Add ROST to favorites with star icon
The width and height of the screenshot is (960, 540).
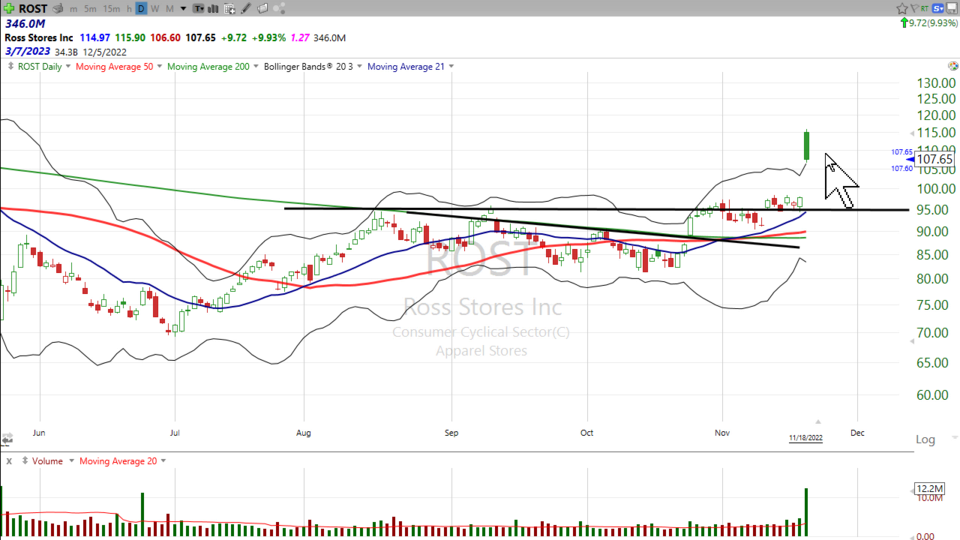[x=902, y=9]
